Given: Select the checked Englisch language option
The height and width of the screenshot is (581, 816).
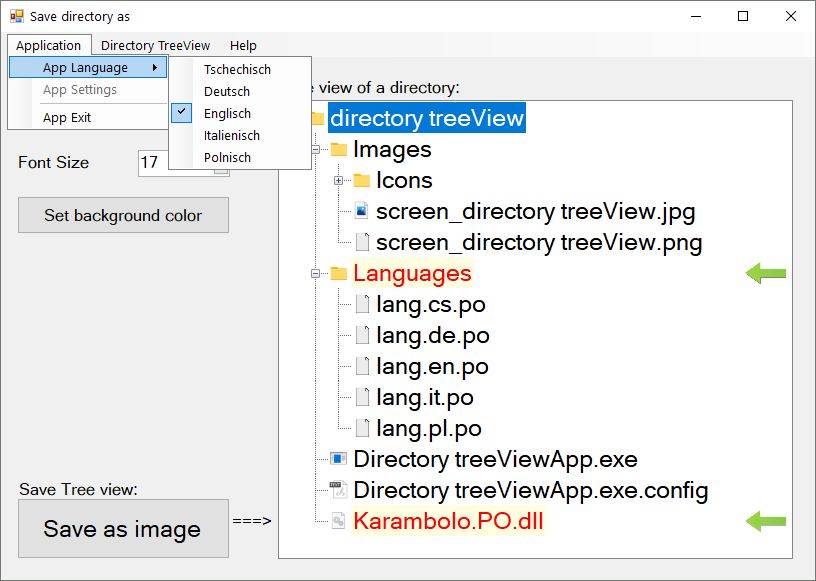Looking at the screenshot, I should pyautogui.click(x=227, y=113).
